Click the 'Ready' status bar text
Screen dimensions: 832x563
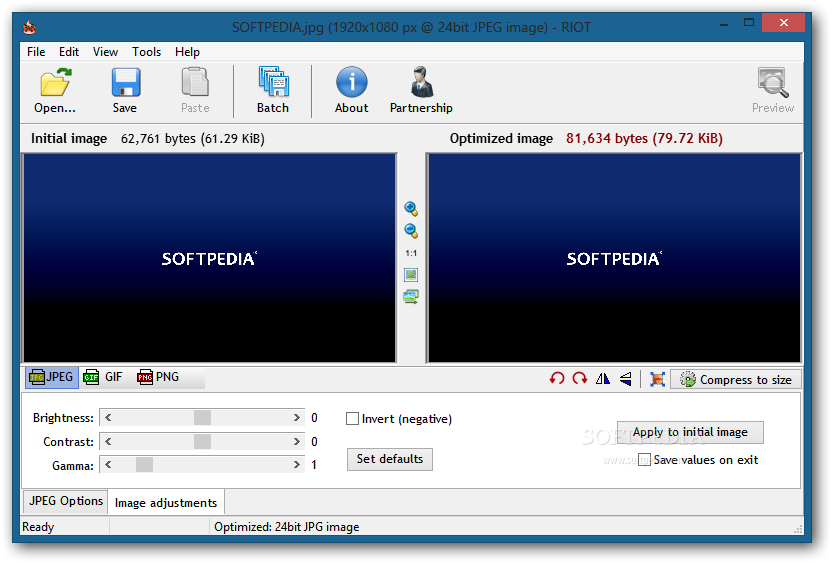tap(38, 527)
